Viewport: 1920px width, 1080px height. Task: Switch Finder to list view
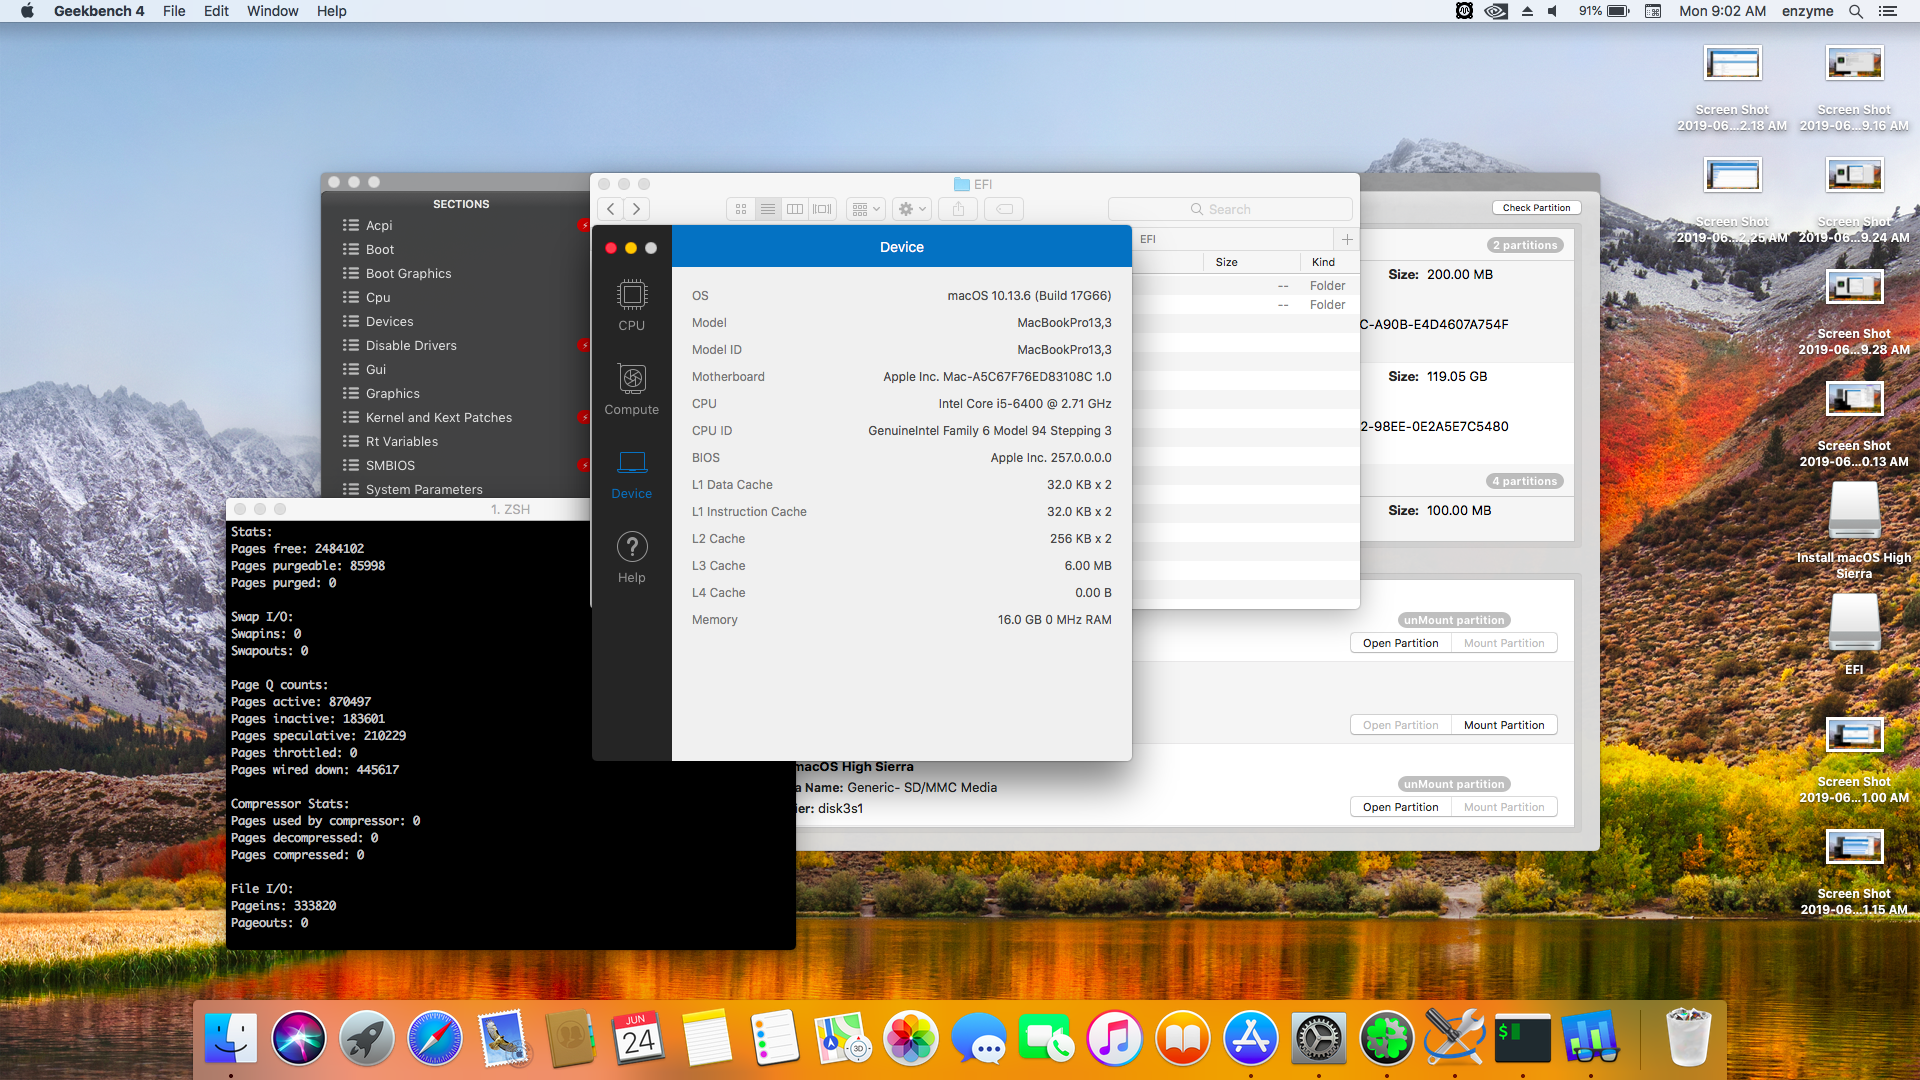point(768,209)
